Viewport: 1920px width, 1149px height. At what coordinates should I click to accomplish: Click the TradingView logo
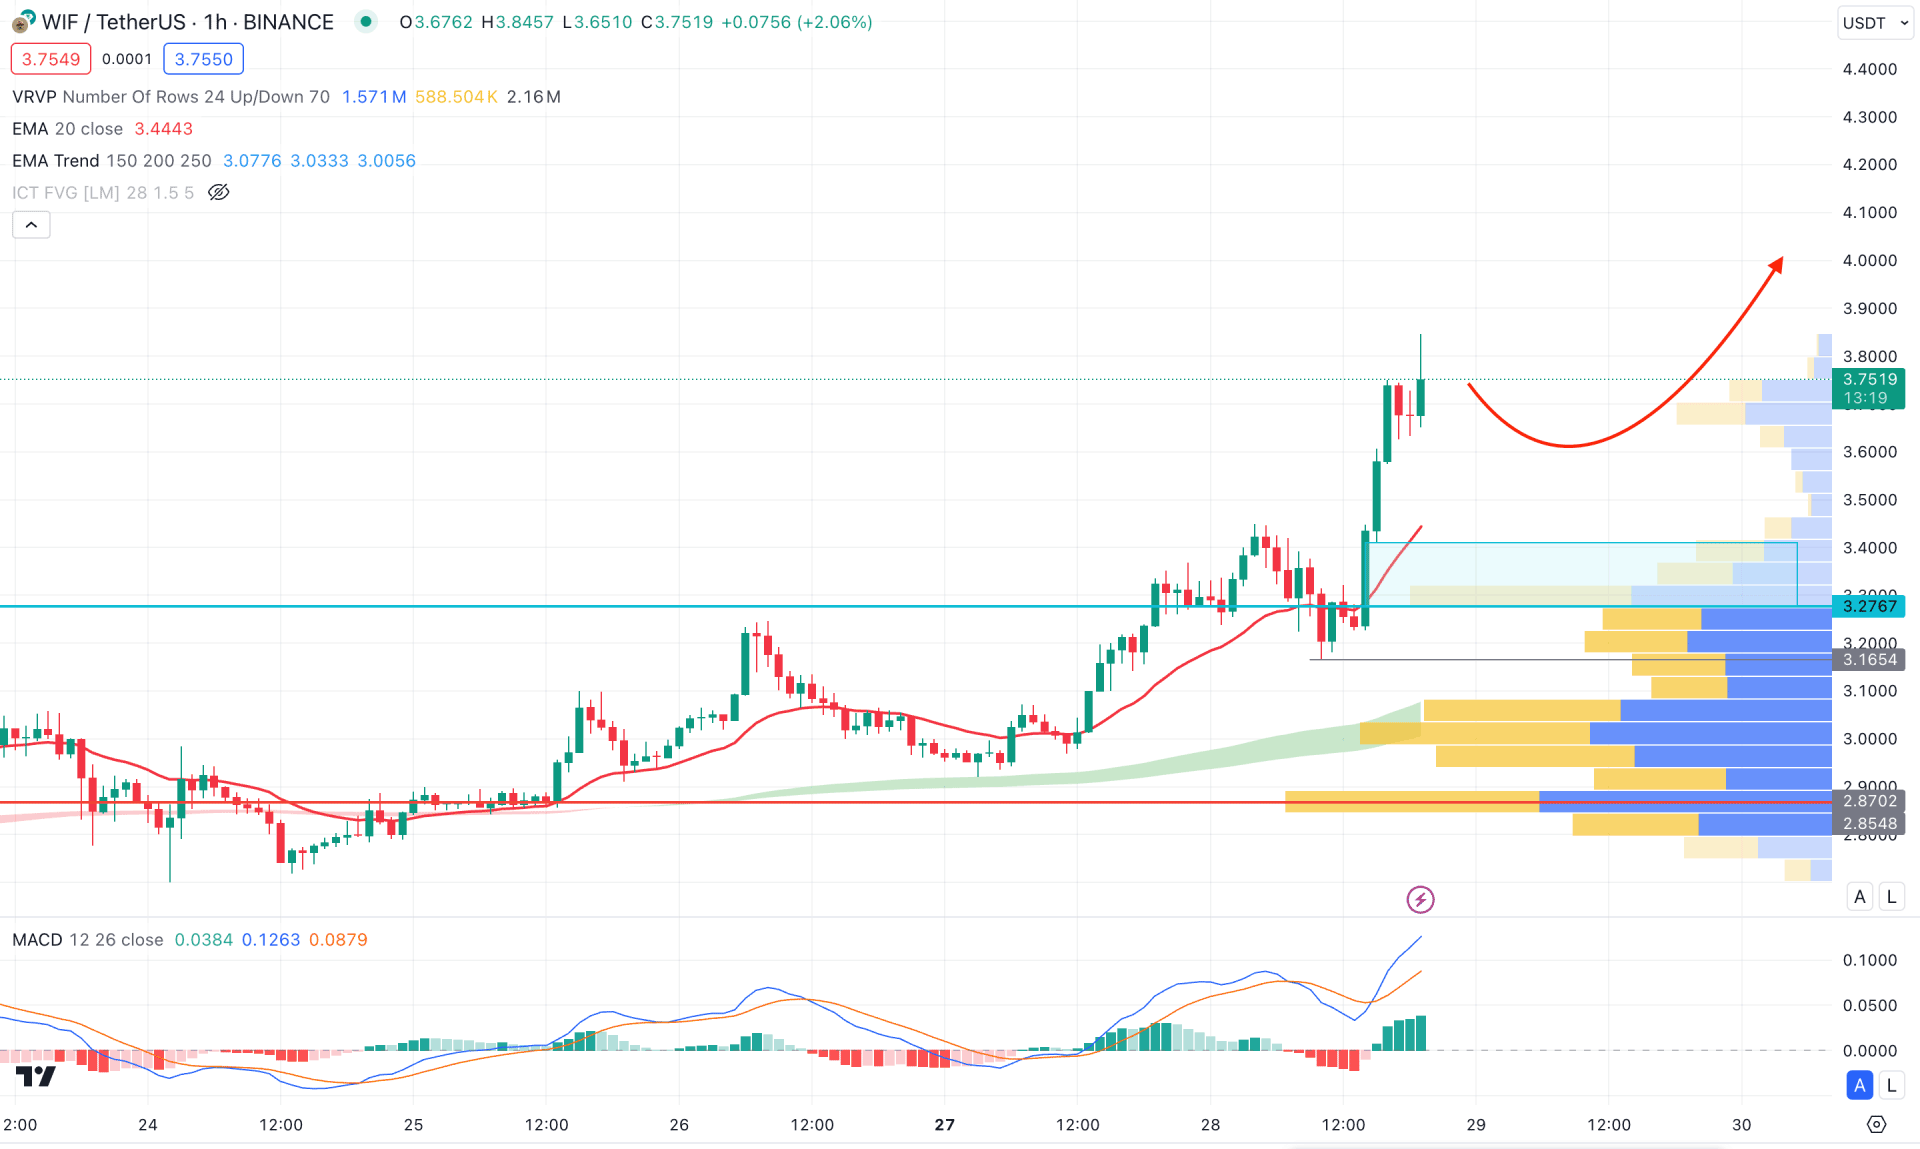click(x=36, y=1076)
